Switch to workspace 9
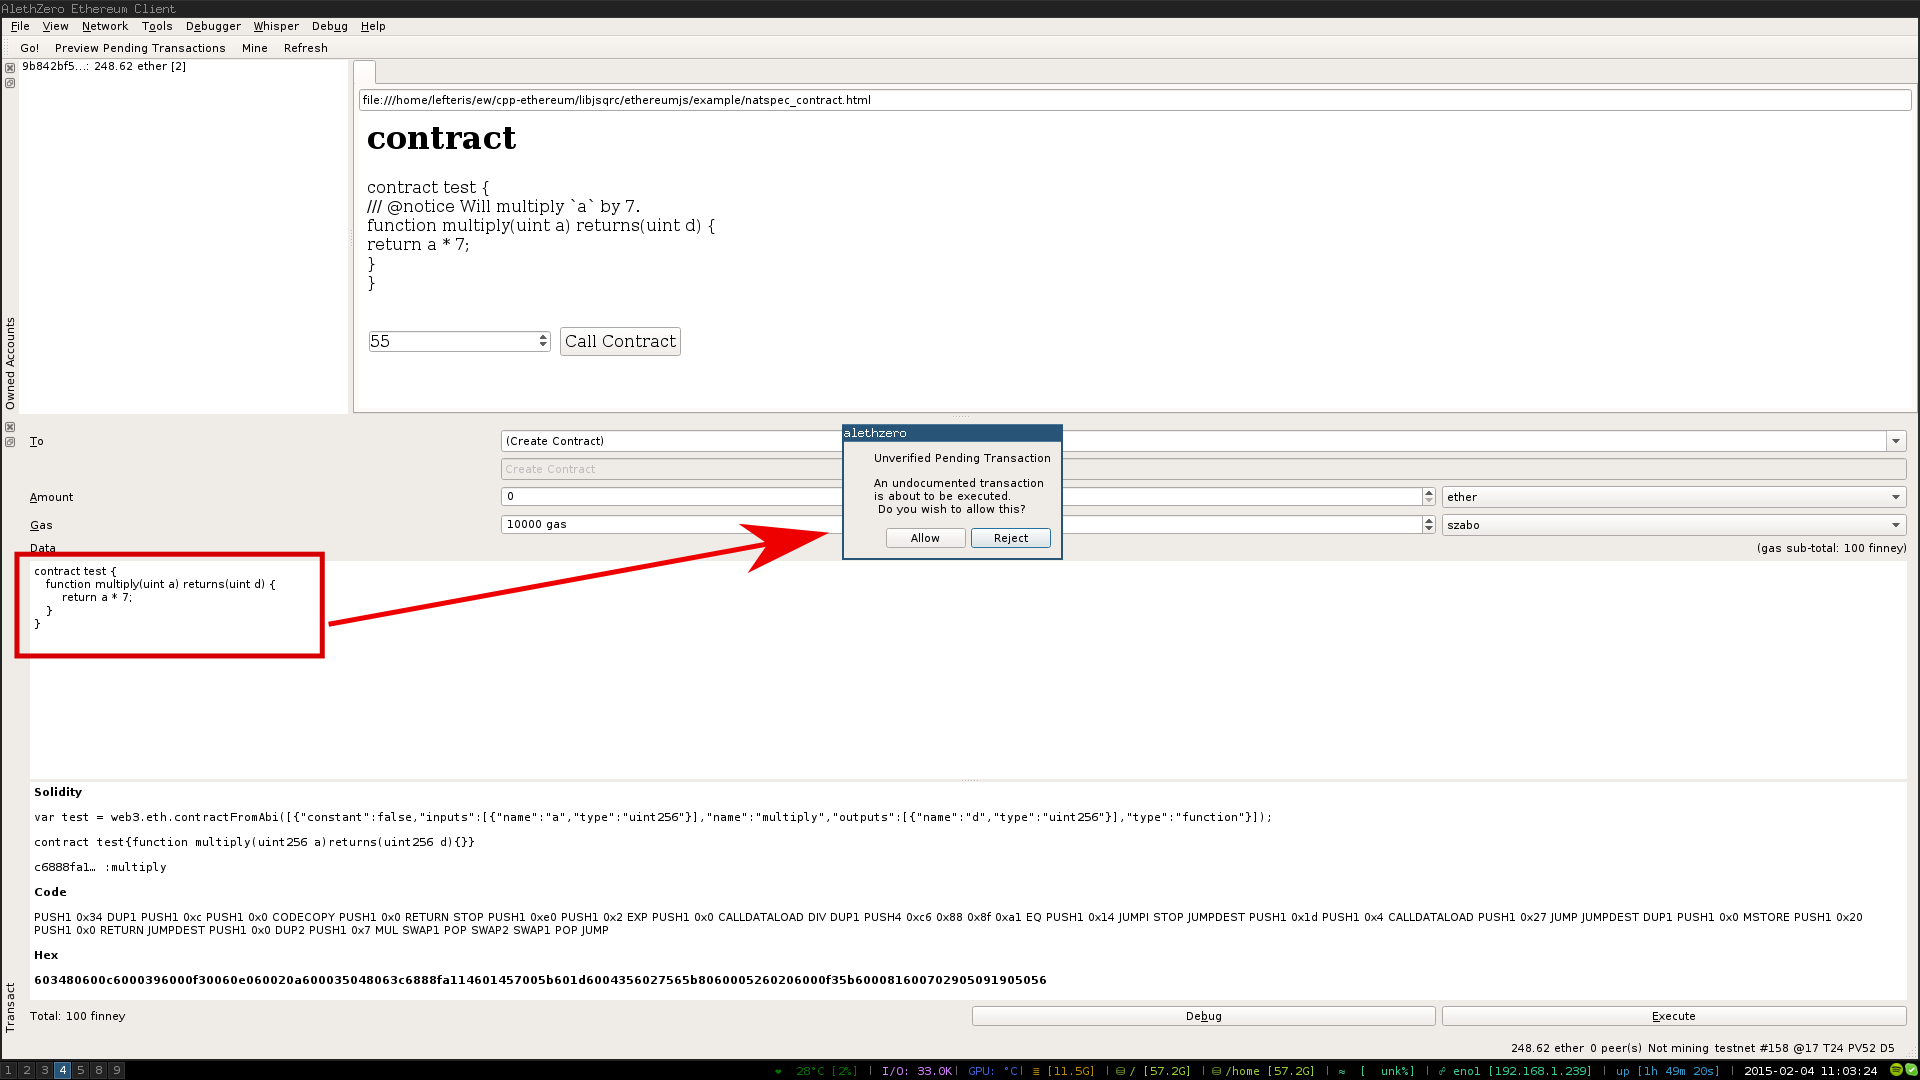Viewport: 1920px width, 1080px height. tap(117, 1070)
